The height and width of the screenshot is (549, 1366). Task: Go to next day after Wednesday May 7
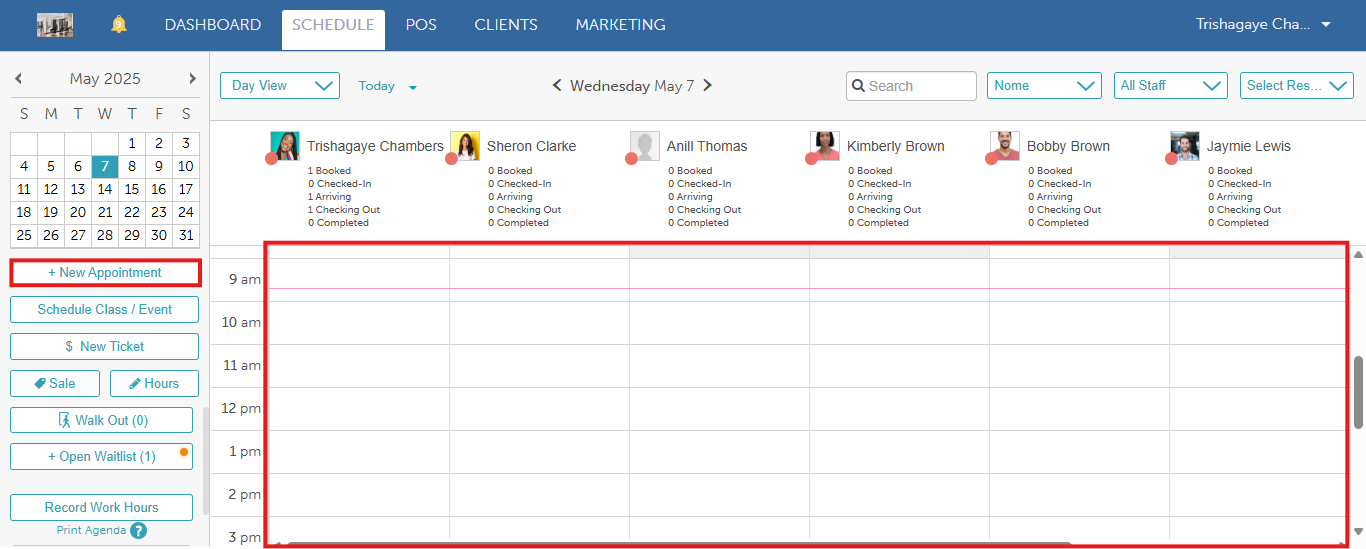pyautogui.click(x=707, y=86)
